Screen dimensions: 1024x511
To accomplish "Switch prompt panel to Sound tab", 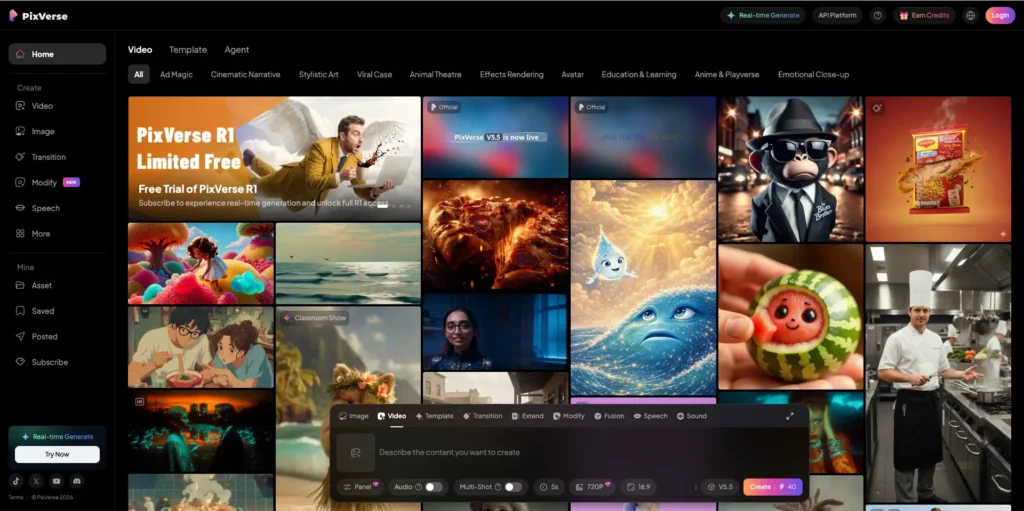I will tap(692, 416).
